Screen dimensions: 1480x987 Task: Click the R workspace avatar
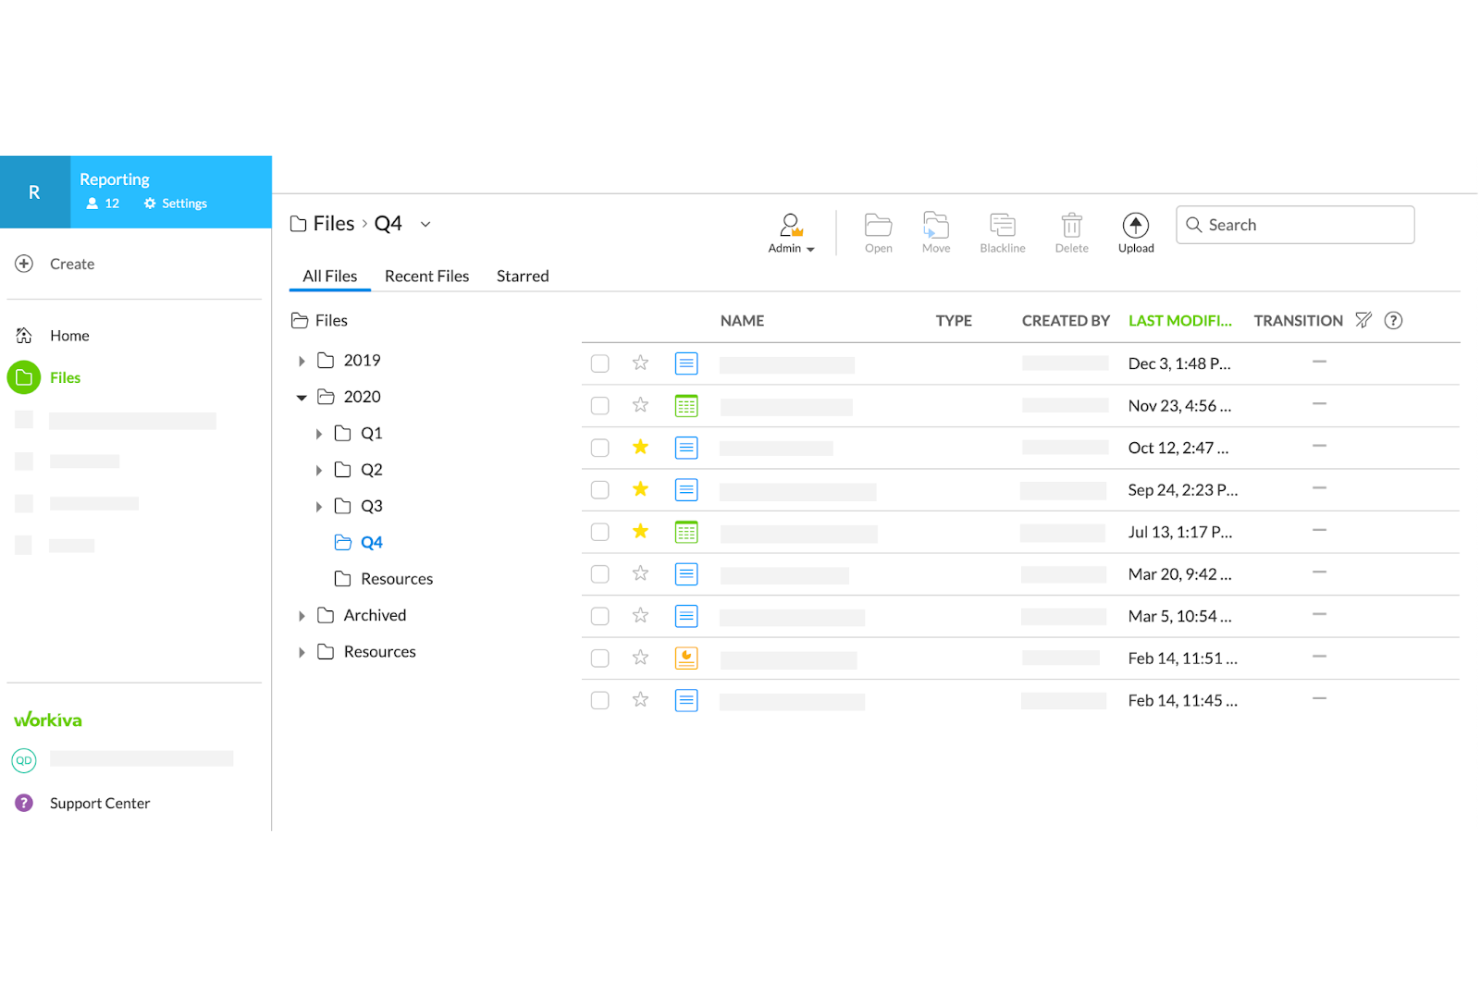pos(35,192)
